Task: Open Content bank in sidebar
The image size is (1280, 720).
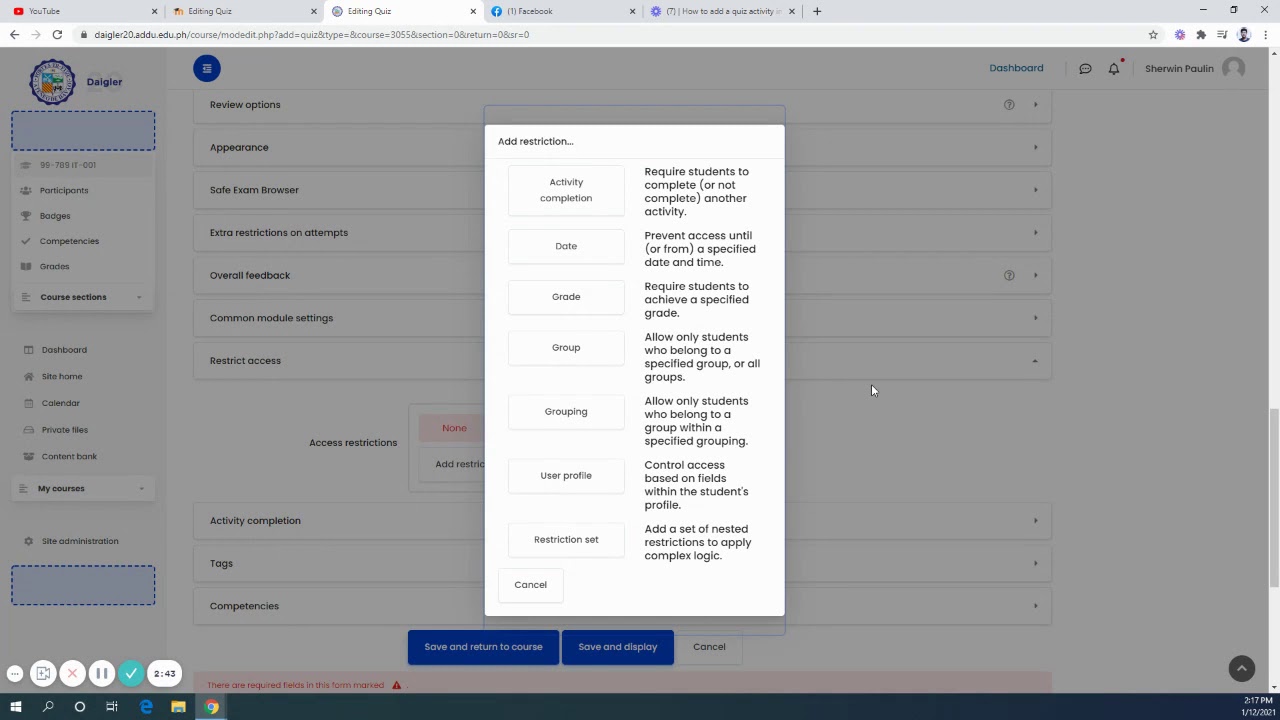Action: click(69, 456)
